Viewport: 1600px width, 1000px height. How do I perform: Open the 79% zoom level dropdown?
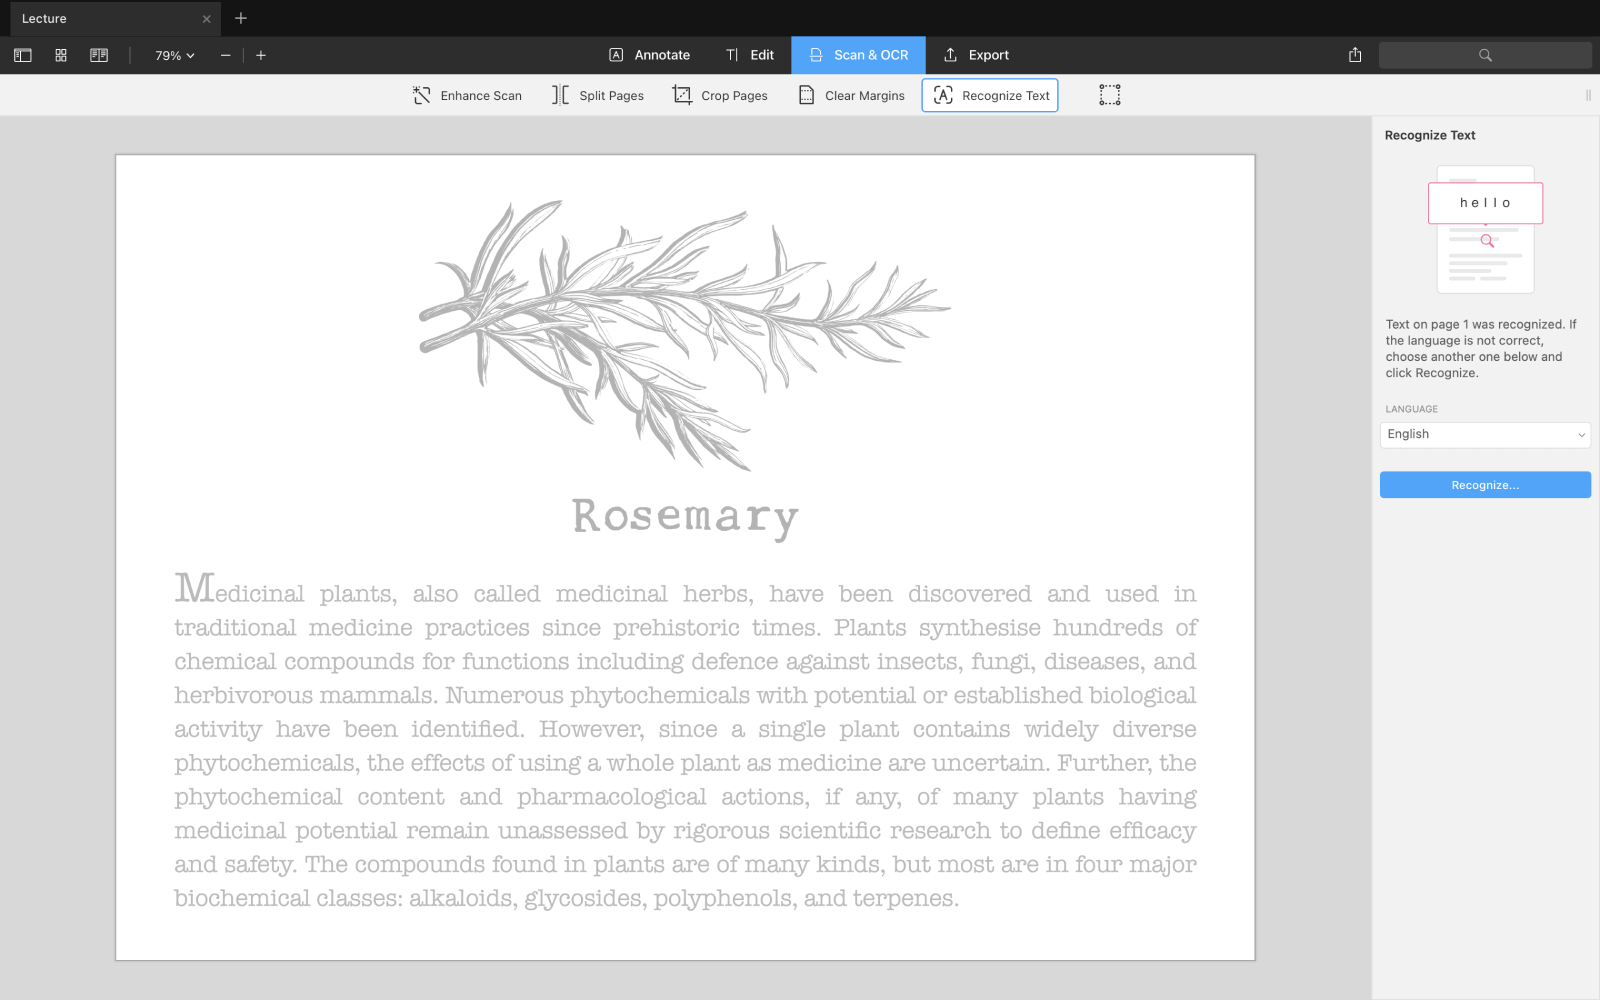[x=175, y=56]
